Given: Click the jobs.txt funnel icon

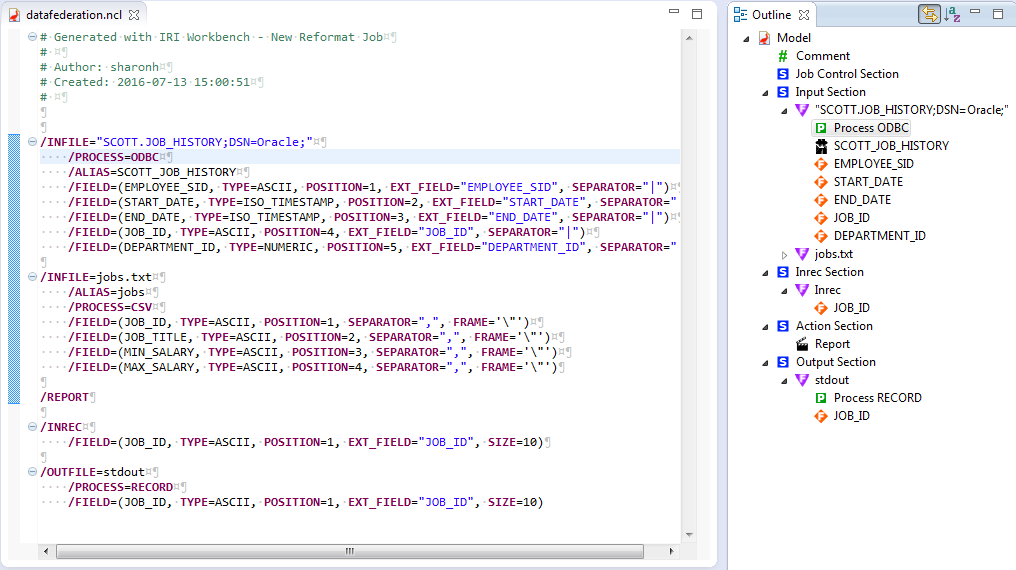Looking at the screenshot, I should click(x=802, y=254).
